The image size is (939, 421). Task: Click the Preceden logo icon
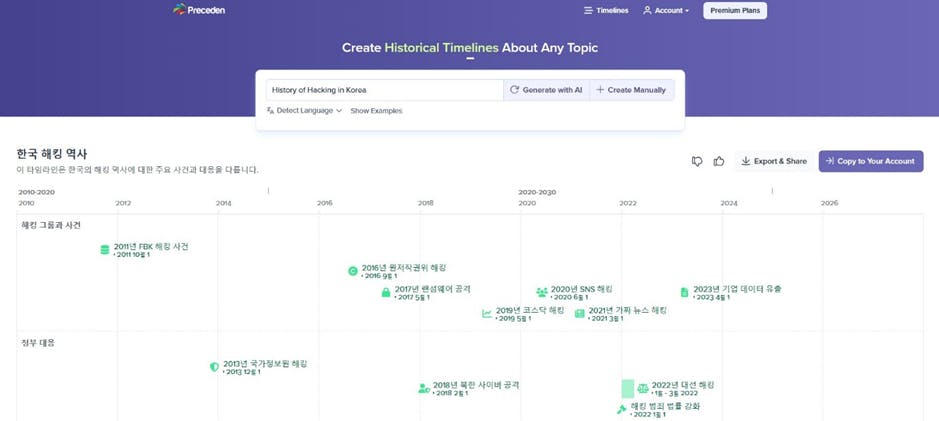(x=180, y=10)
